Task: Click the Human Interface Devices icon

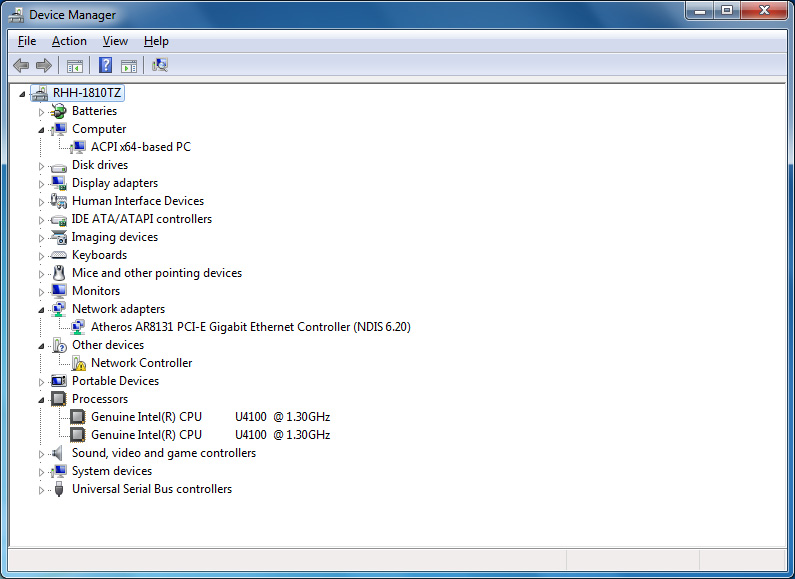Action: (59, 201)
